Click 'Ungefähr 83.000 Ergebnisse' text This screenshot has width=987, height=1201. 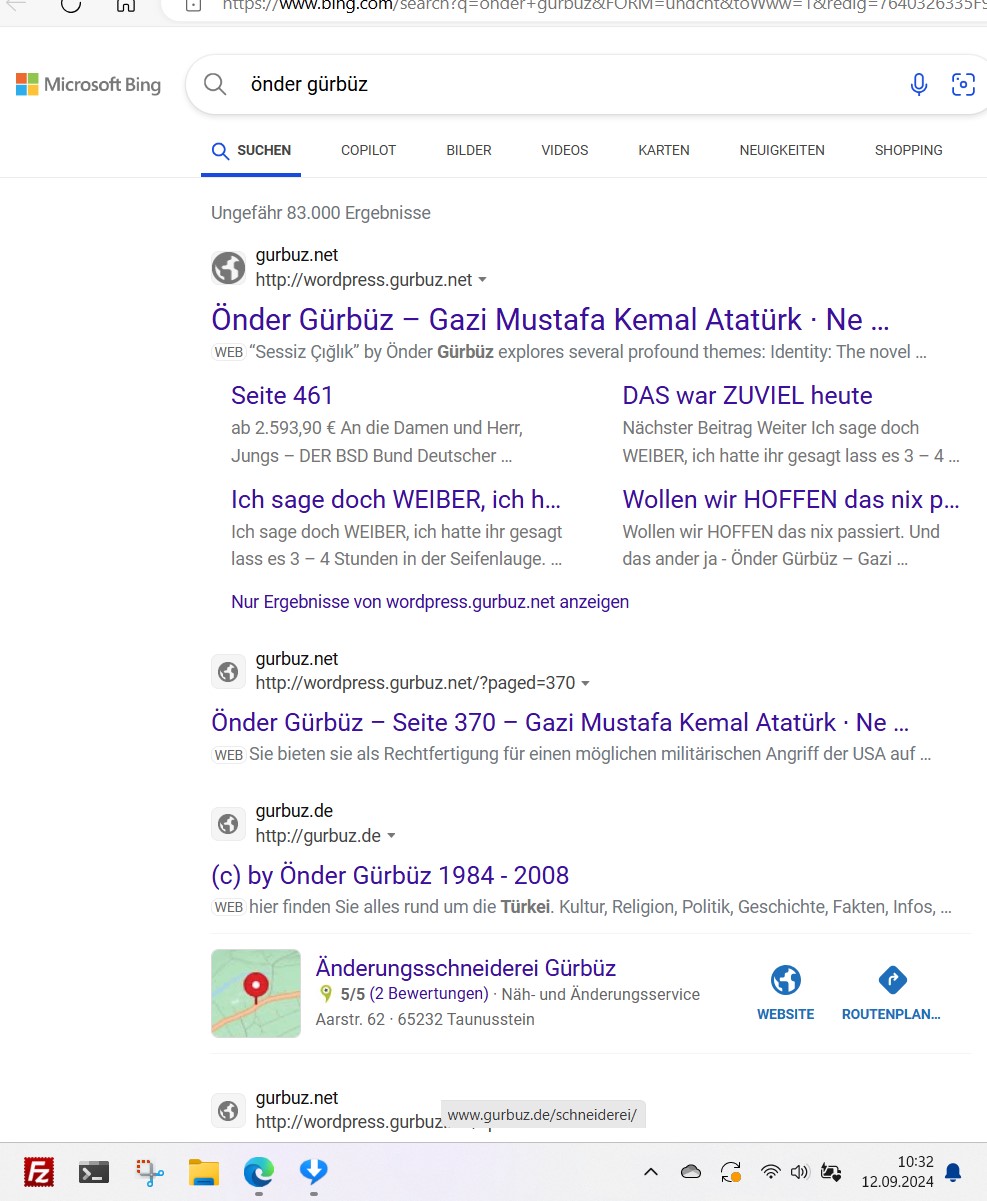tap(321, 213)
